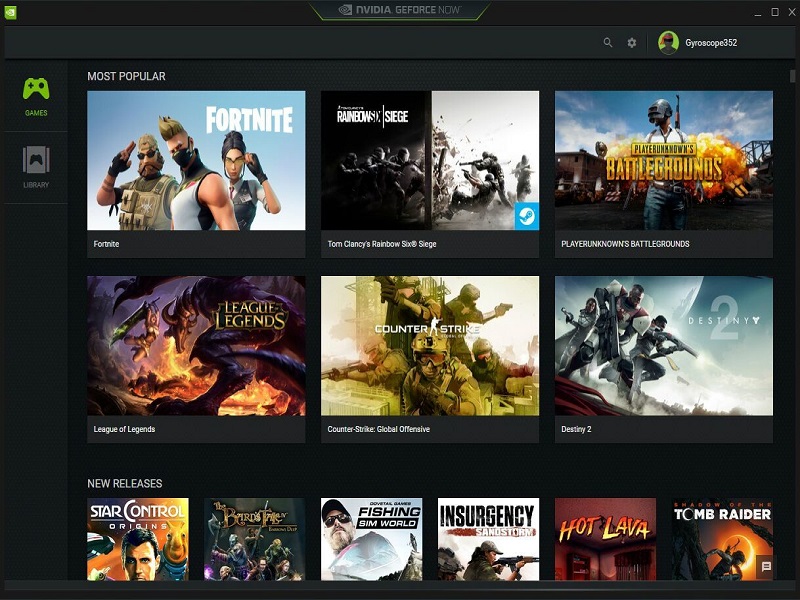Open The Bard's Tale new release
This screenshot has width=800, height=600.
(x=255, y=539)
